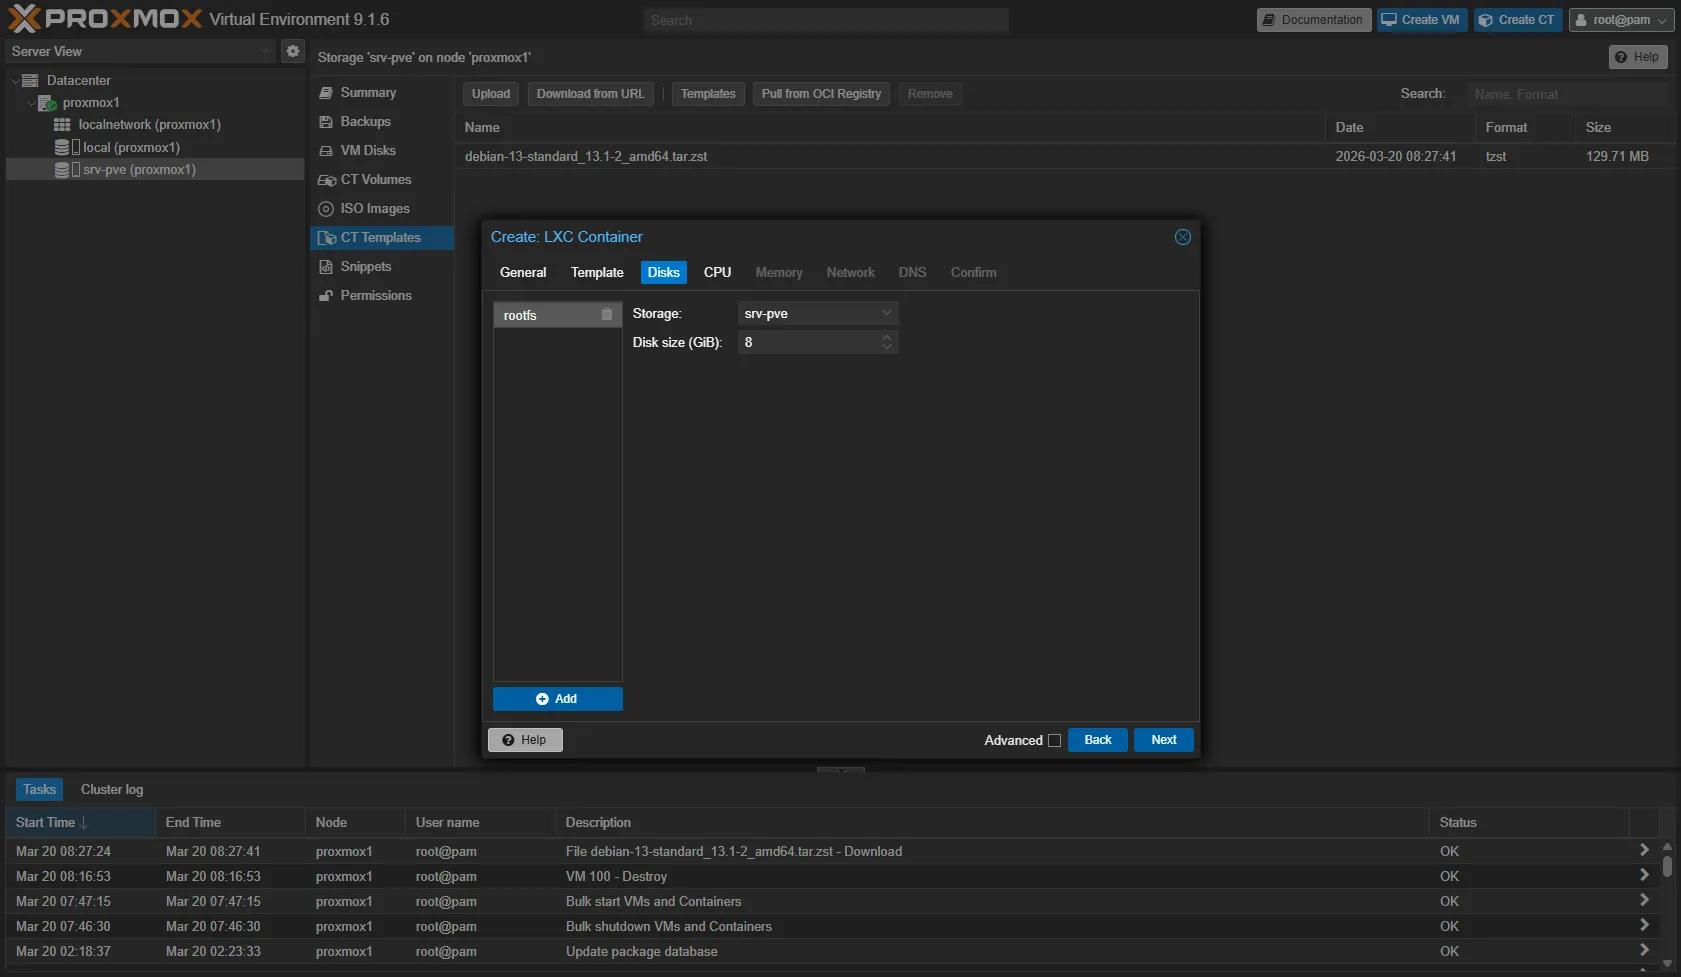This screenshot has height=977, width=1681.
Task: Open root@pam user menu
Action: tap(1620, 20)
